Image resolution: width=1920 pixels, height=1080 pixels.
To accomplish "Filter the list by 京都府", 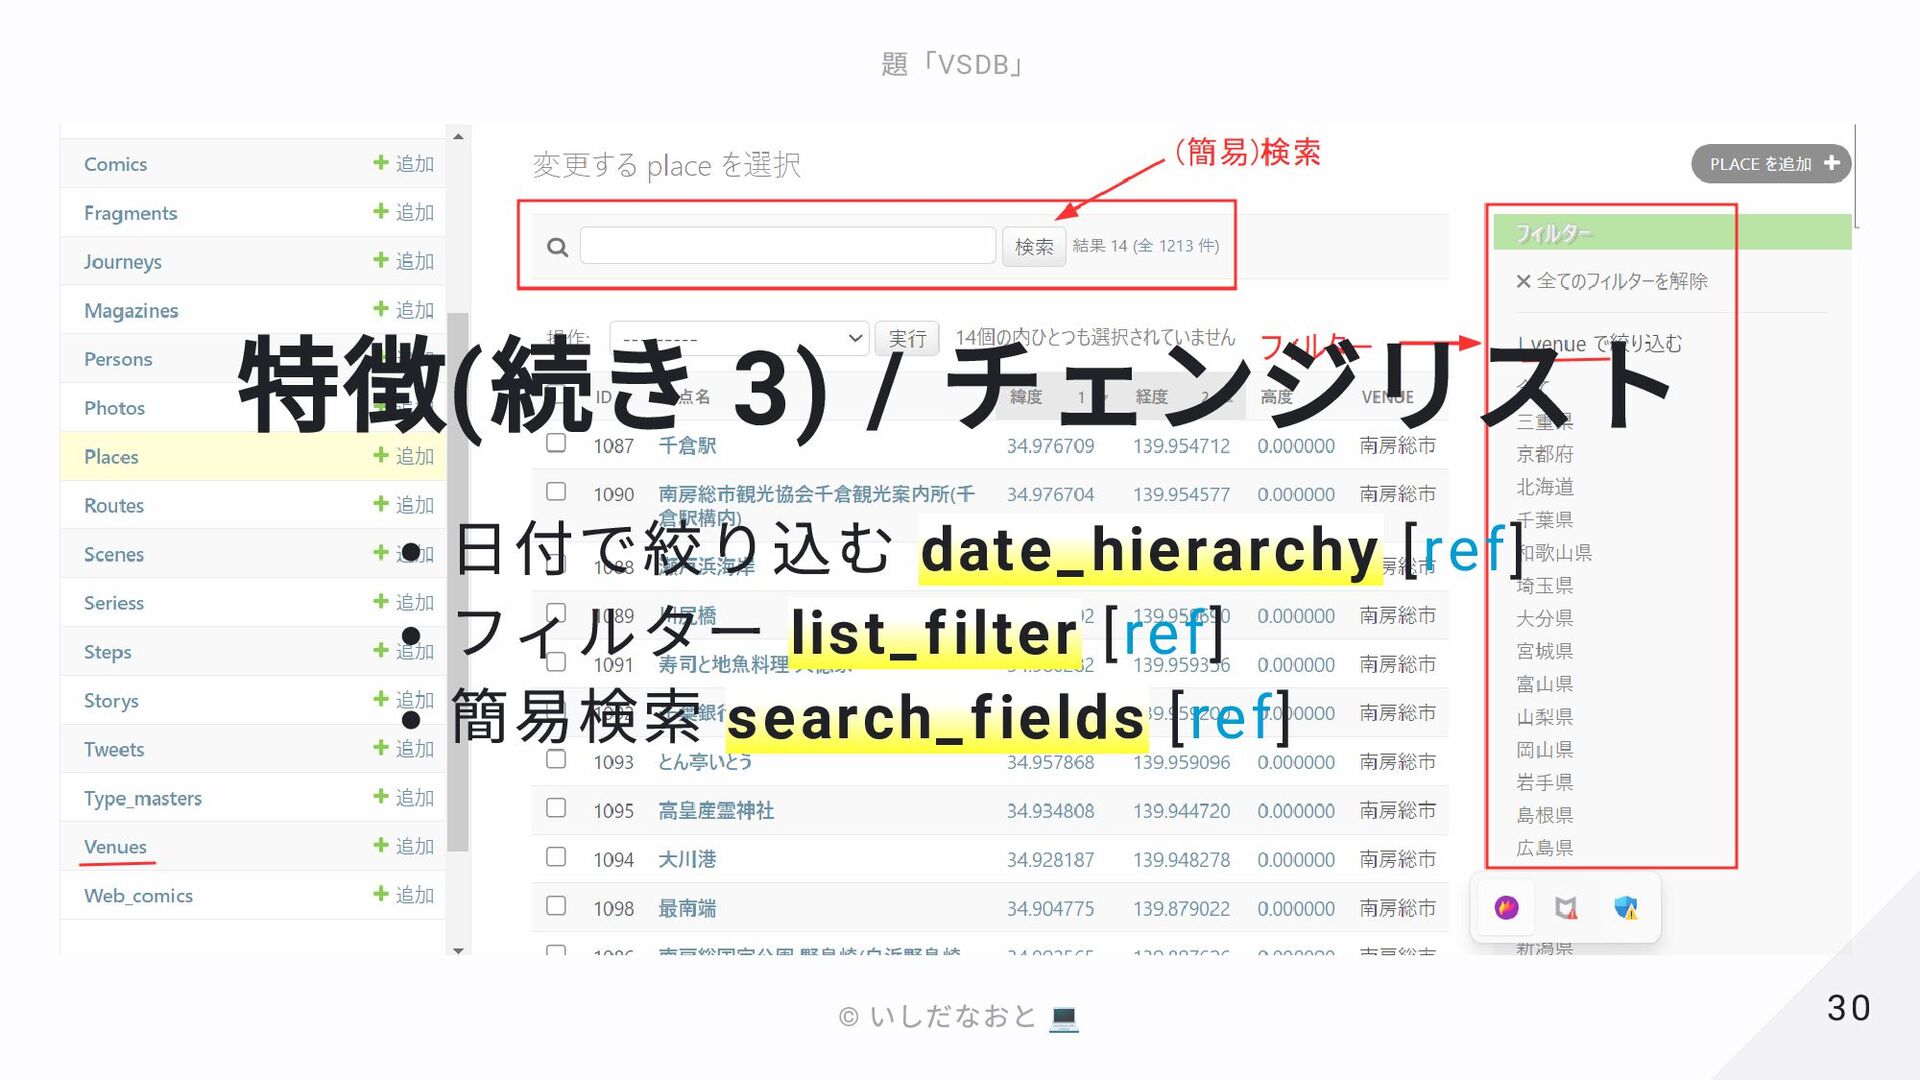I will tap(1545, 454).
